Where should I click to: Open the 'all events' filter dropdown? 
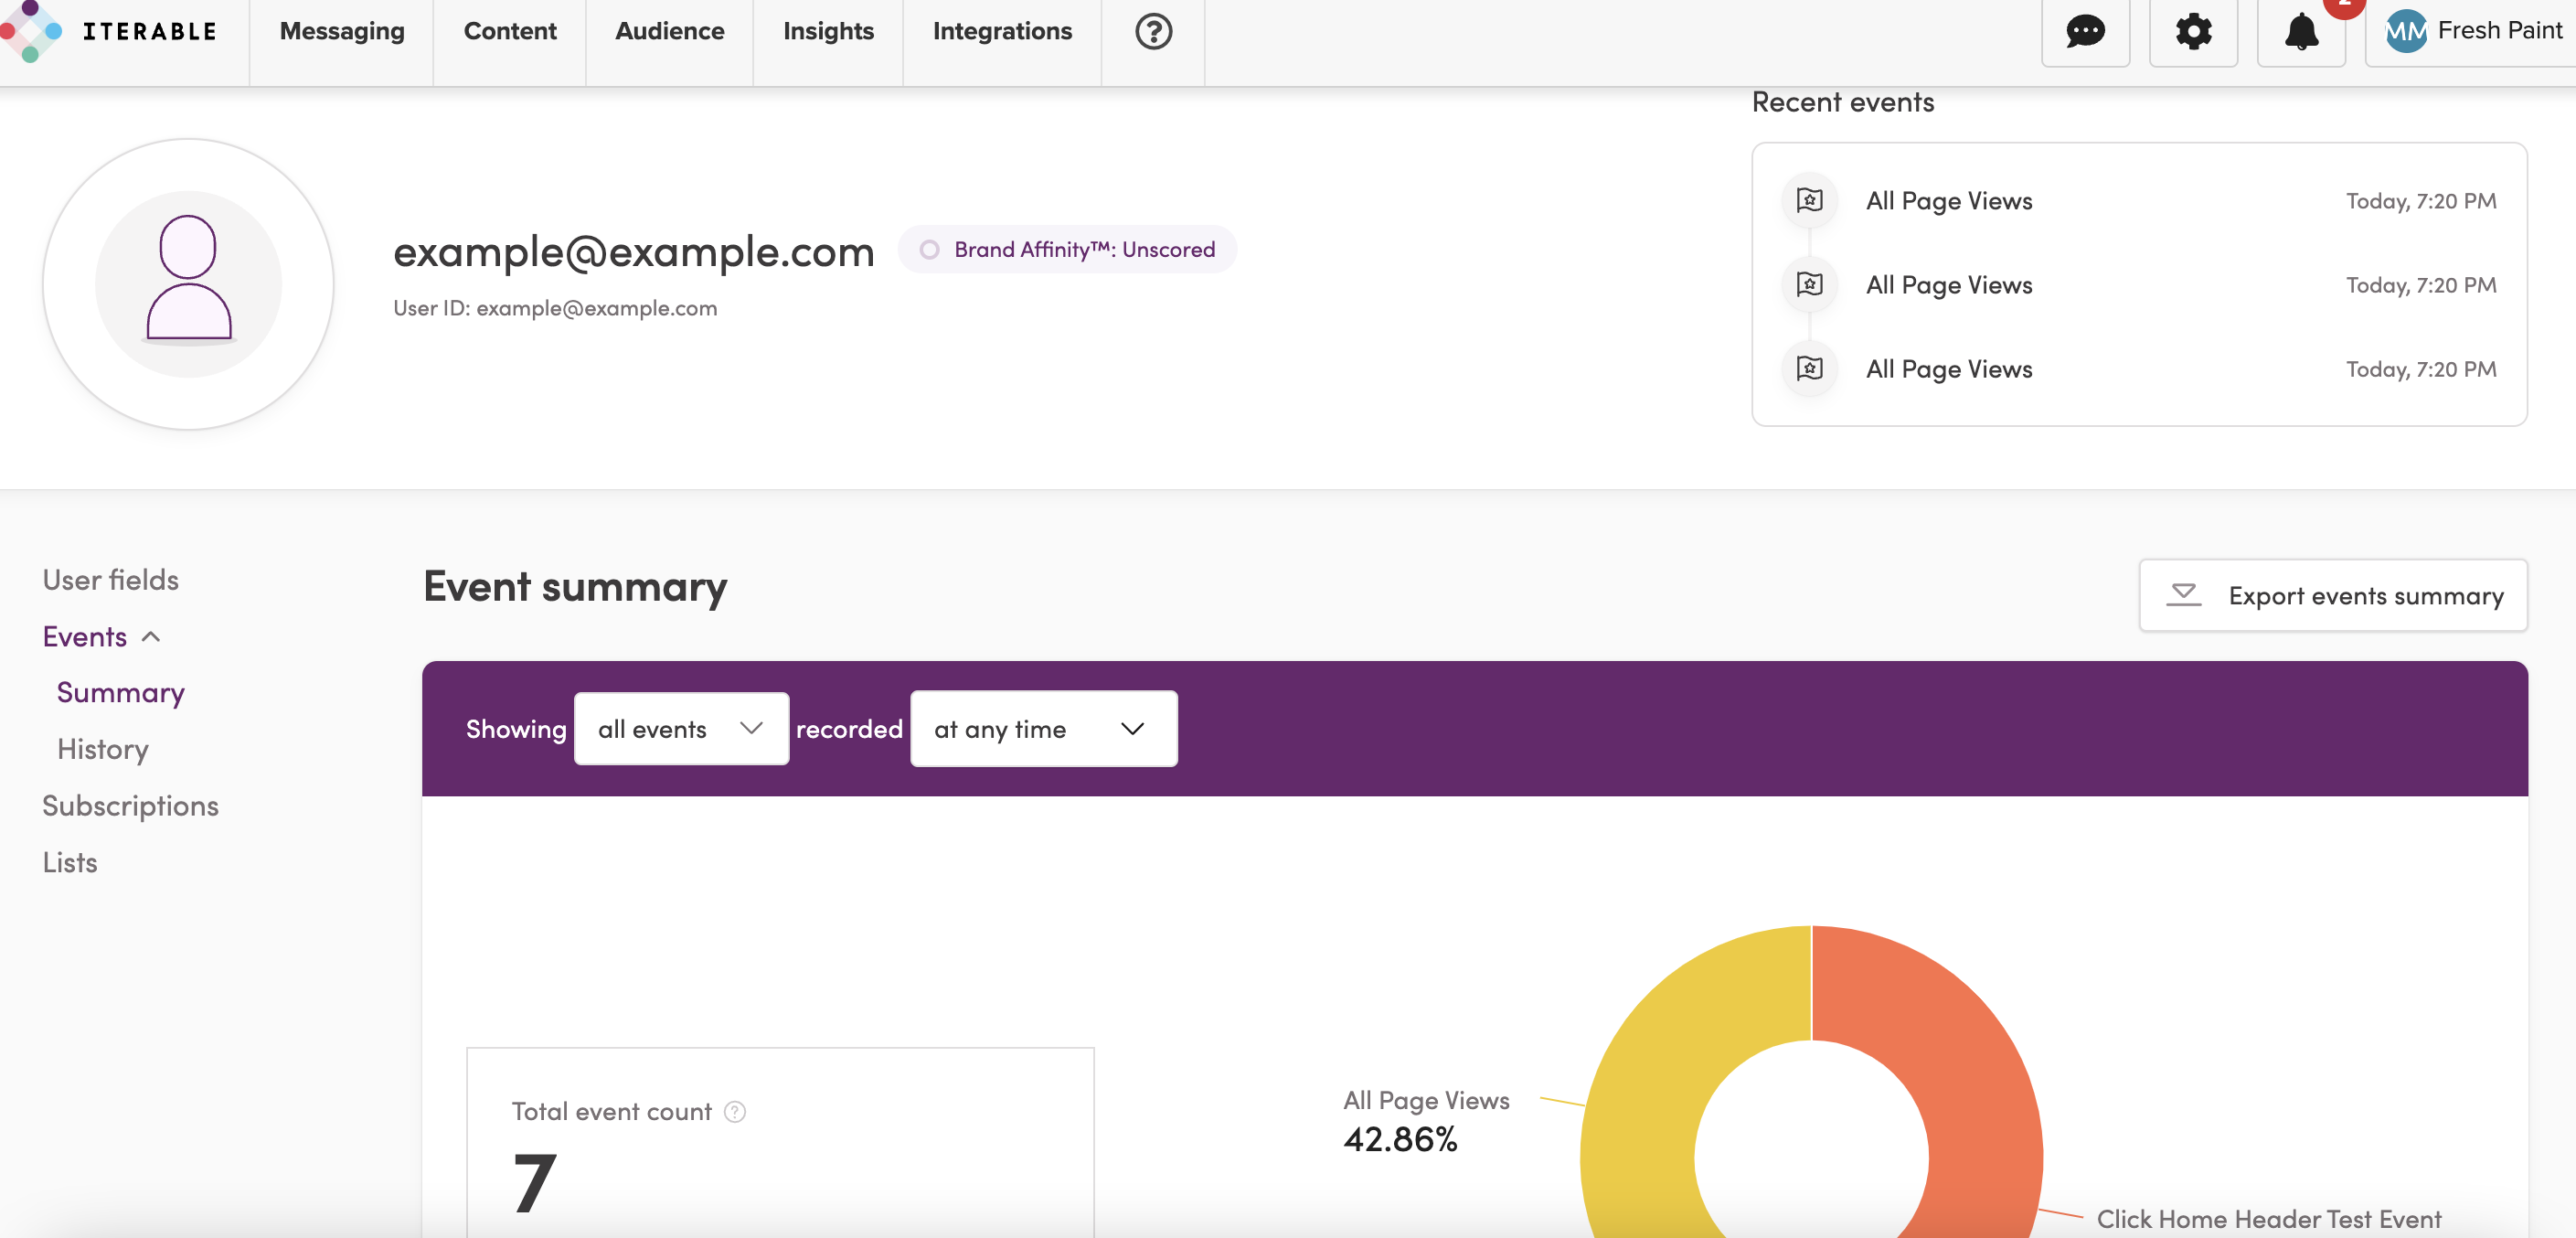681,729
